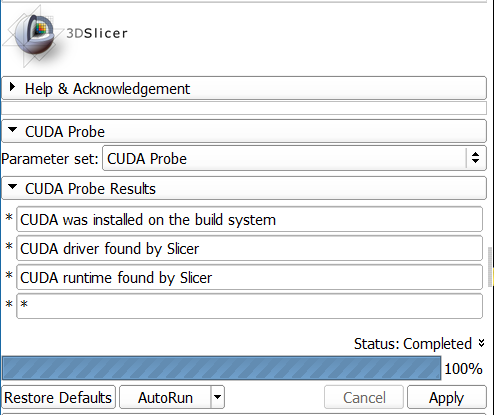The image size is (494, 415).
Task: Collapse the CUDA Probe Results section
Action: tap(244, 188)
